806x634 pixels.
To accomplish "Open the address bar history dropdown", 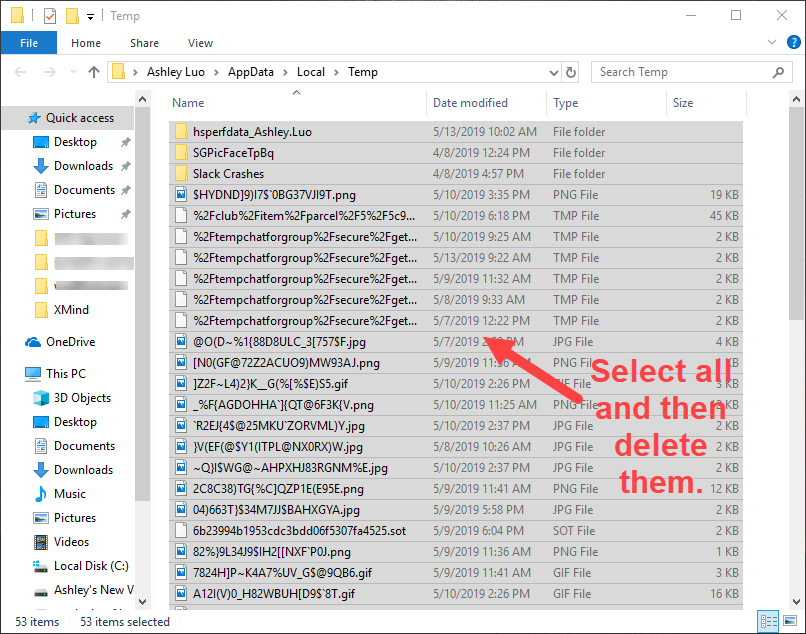I will point(554,72).
